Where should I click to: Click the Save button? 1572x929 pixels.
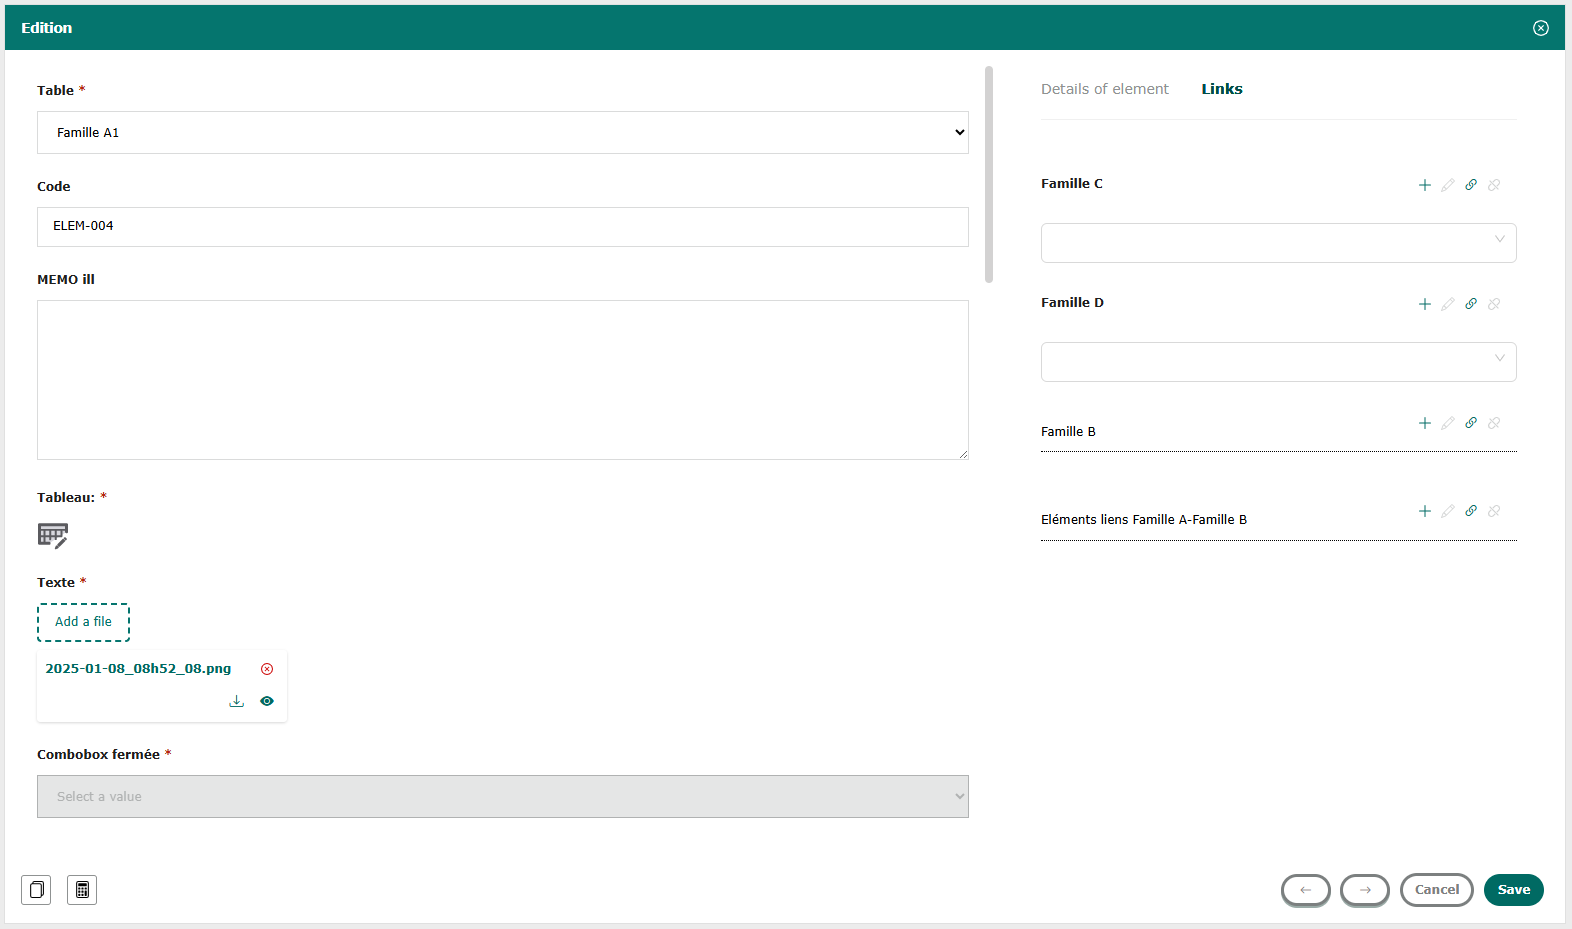[1513, 889]
